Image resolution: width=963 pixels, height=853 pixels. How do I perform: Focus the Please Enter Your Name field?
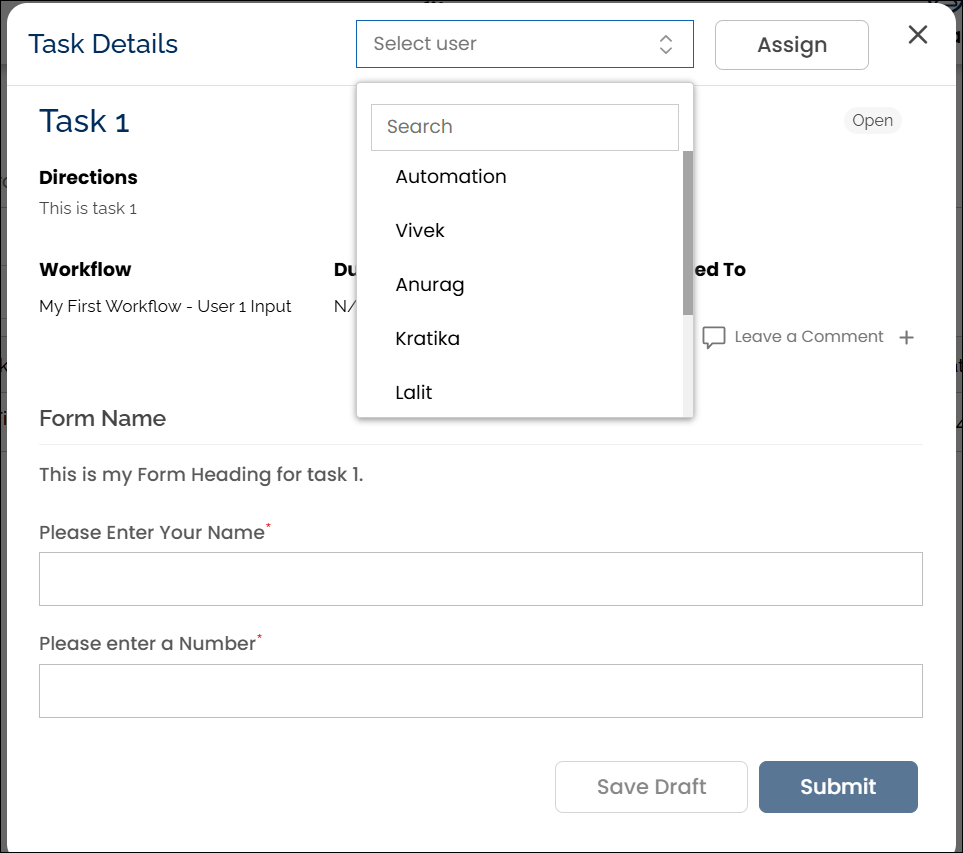point(480,579)
